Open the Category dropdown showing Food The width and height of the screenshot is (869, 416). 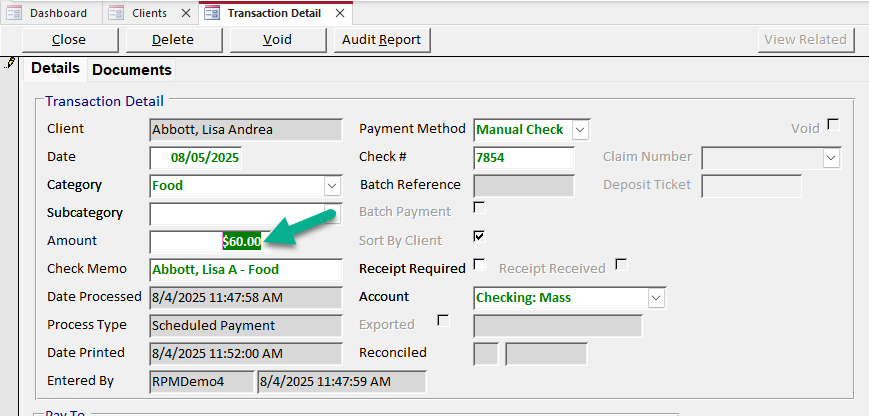click(x=332, y=186)
